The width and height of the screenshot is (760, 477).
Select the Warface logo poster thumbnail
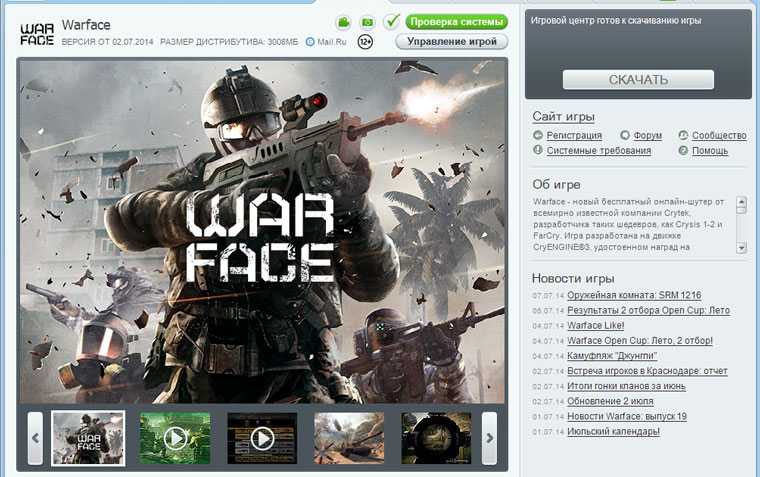coord(88,438)
